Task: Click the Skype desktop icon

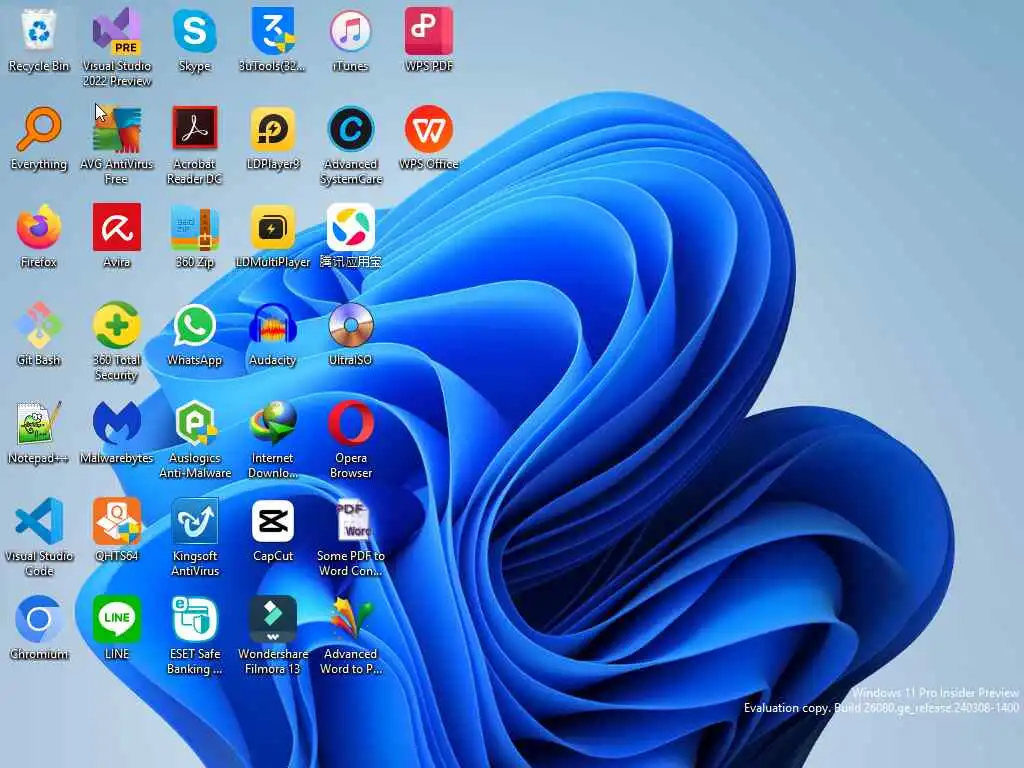Action: coord(195,31)
